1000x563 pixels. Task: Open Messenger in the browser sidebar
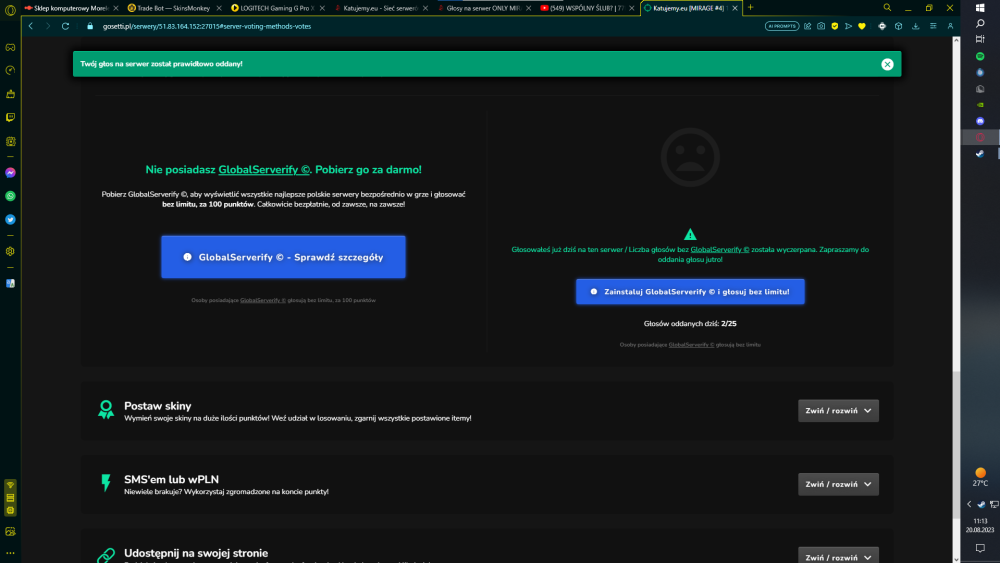point(10,173)
